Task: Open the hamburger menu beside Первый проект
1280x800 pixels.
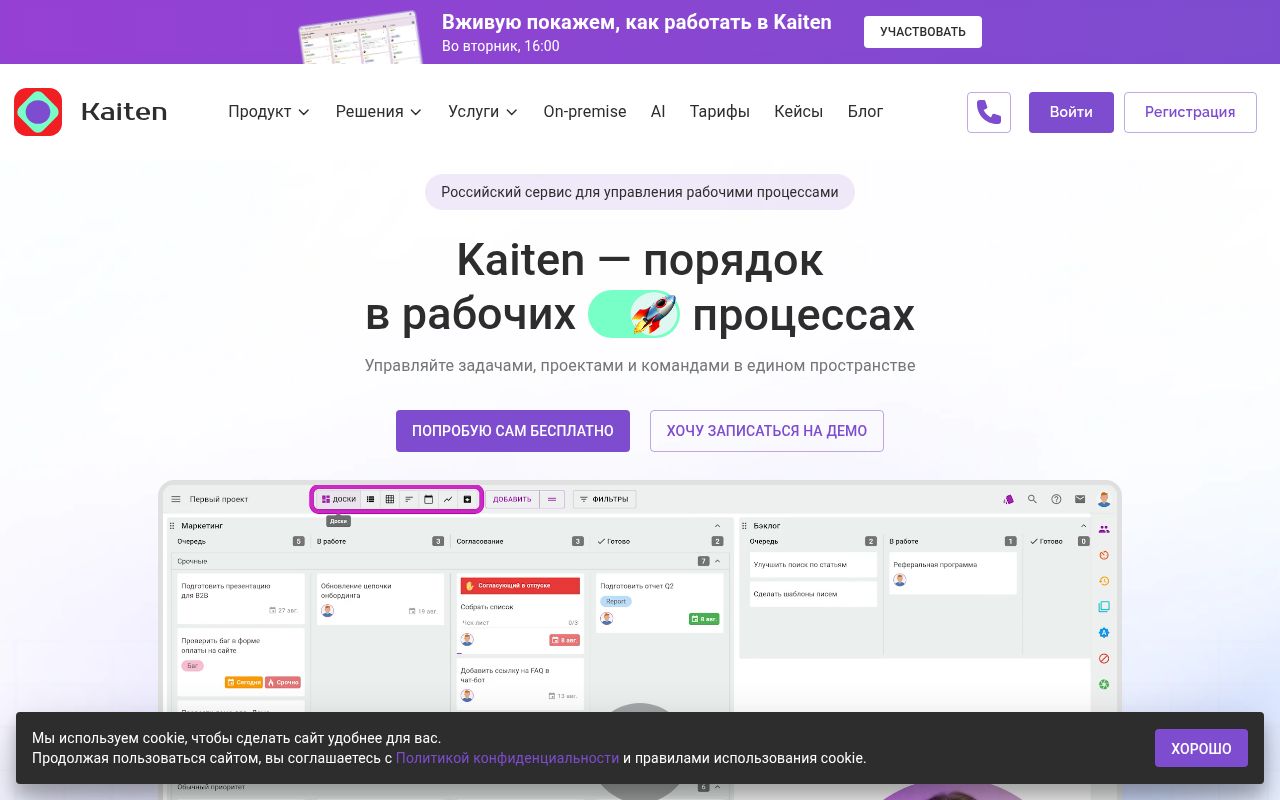Action: click(176, 499)
